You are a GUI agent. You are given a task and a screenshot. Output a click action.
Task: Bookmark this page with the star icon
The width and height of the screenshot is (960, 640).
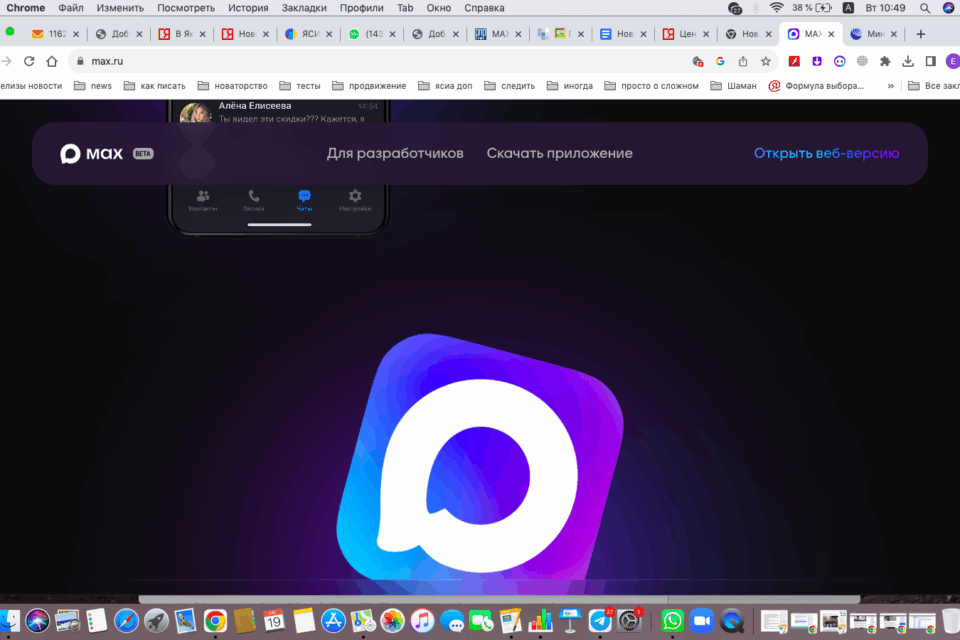pos(766,61)
